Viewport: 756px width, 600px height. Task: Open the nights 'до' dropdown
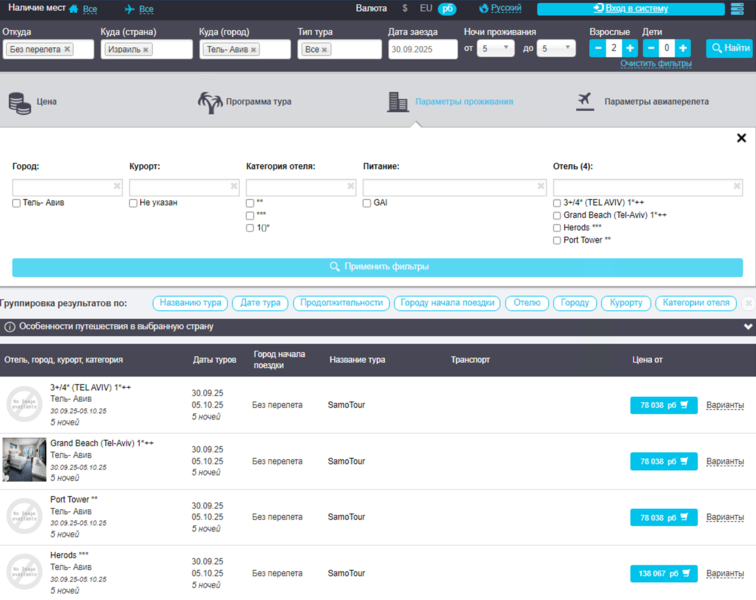[x=556, y=48]
